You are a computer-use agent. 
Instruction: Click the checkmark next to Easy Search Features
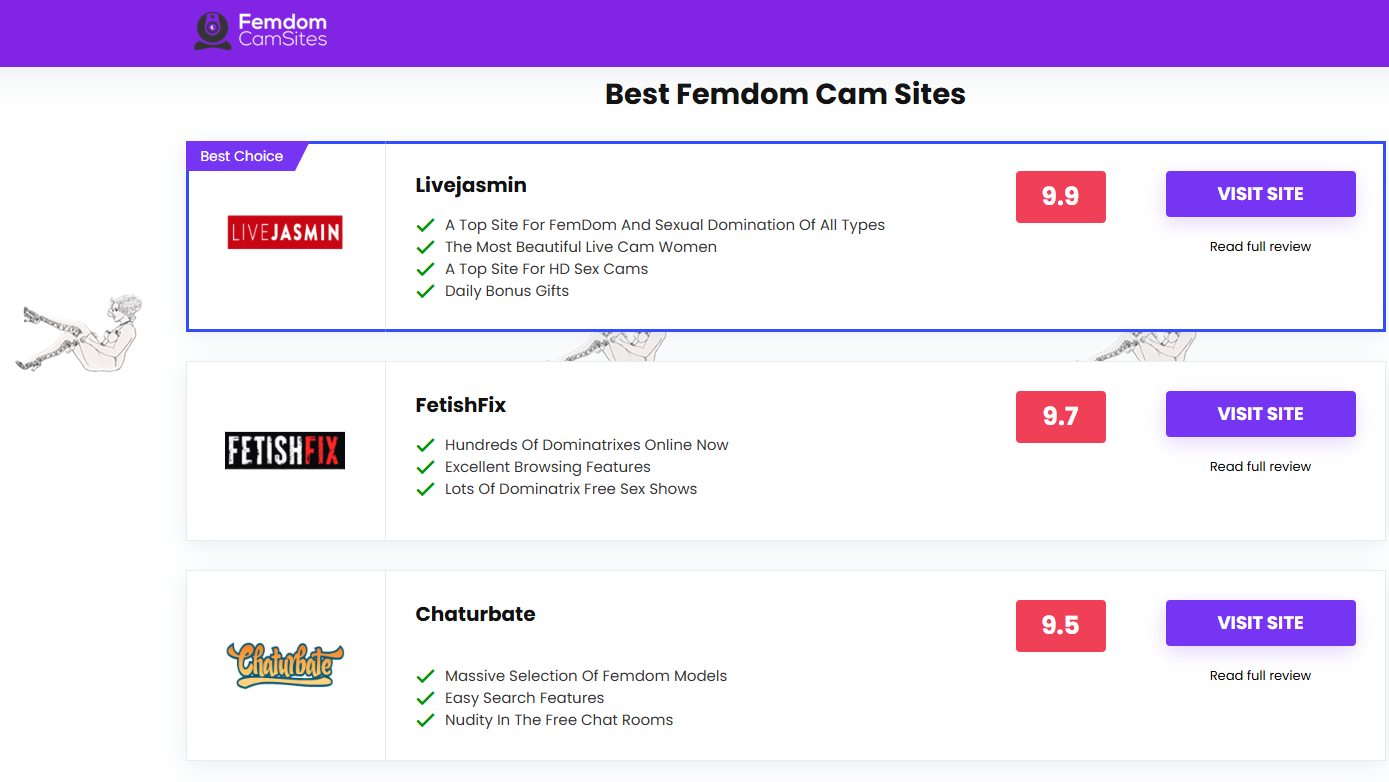tap(426, 699)
